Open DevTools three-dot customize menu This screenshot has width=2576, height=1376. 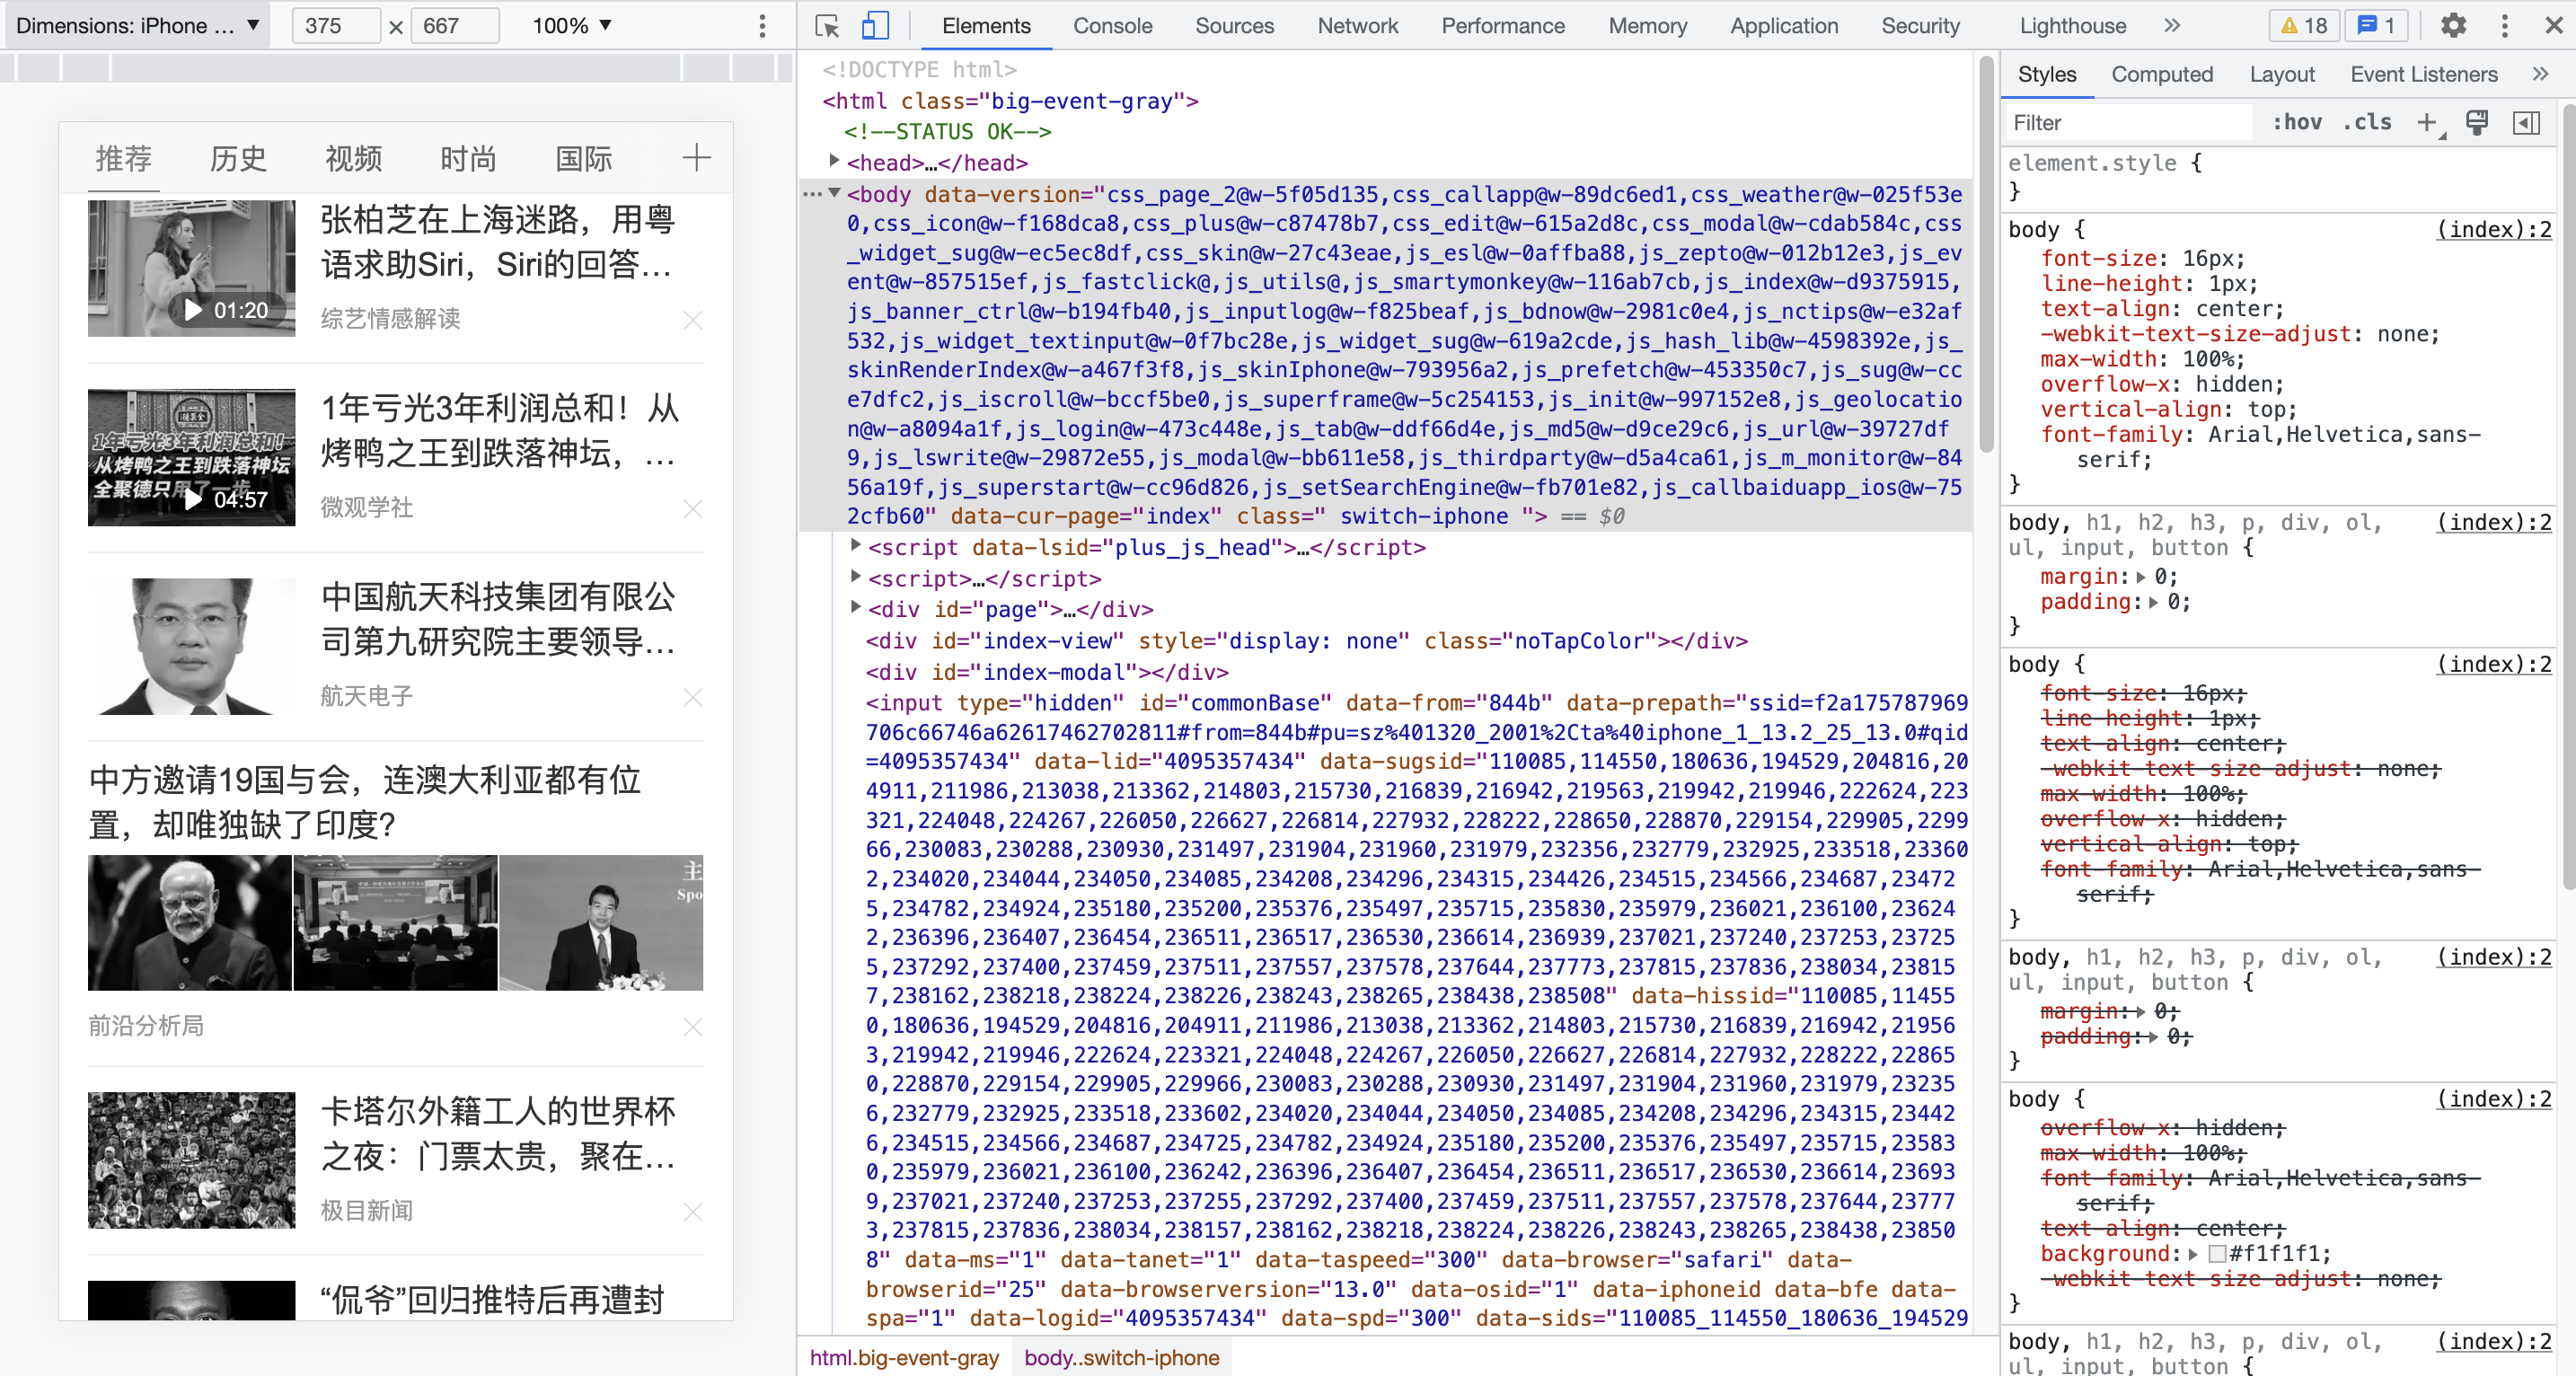click(x=2504, y=26)
